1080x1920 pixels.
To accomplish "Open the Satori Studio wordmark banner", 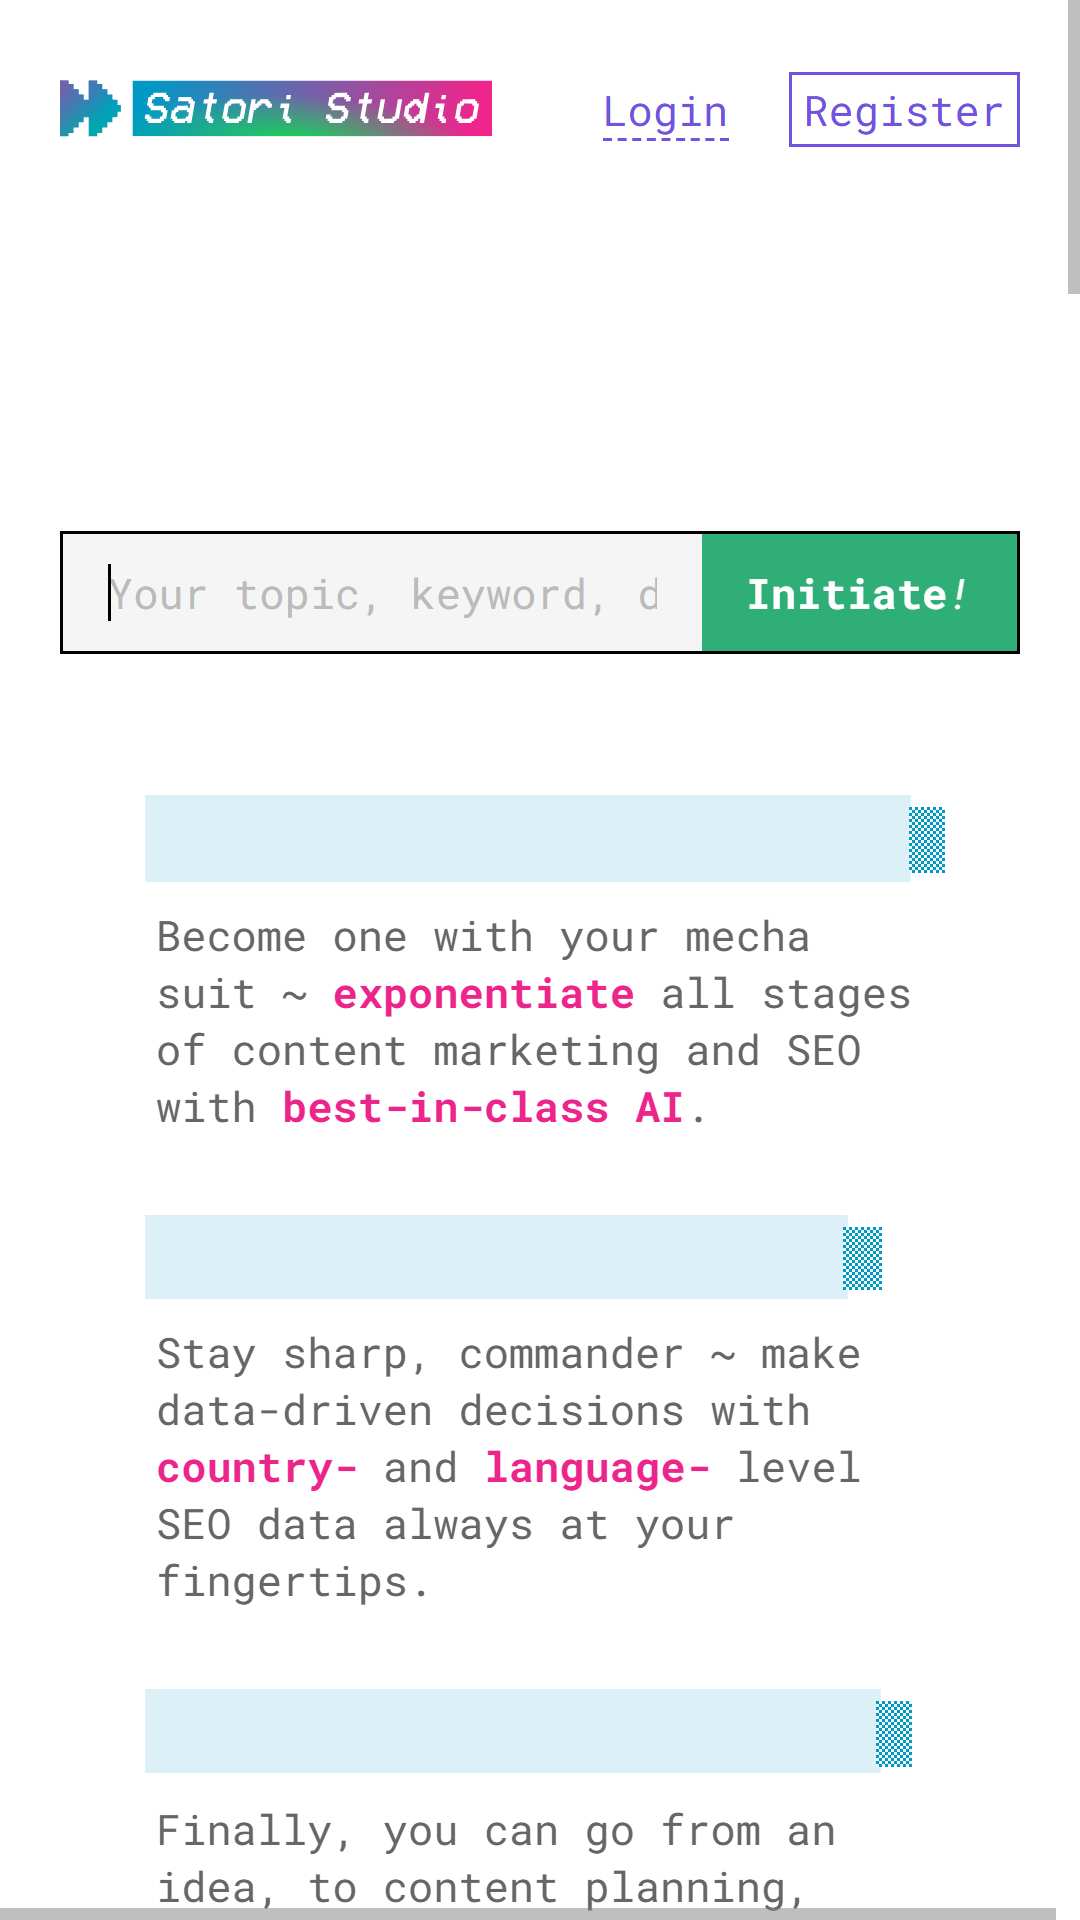I will click(312, 108).
